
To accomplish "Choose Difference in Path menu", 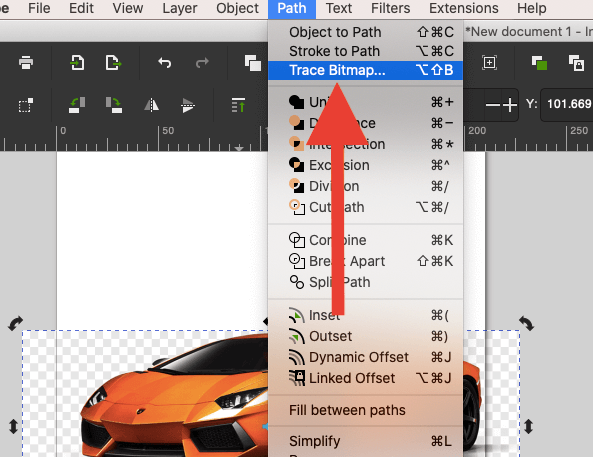I will coord(365,123).
